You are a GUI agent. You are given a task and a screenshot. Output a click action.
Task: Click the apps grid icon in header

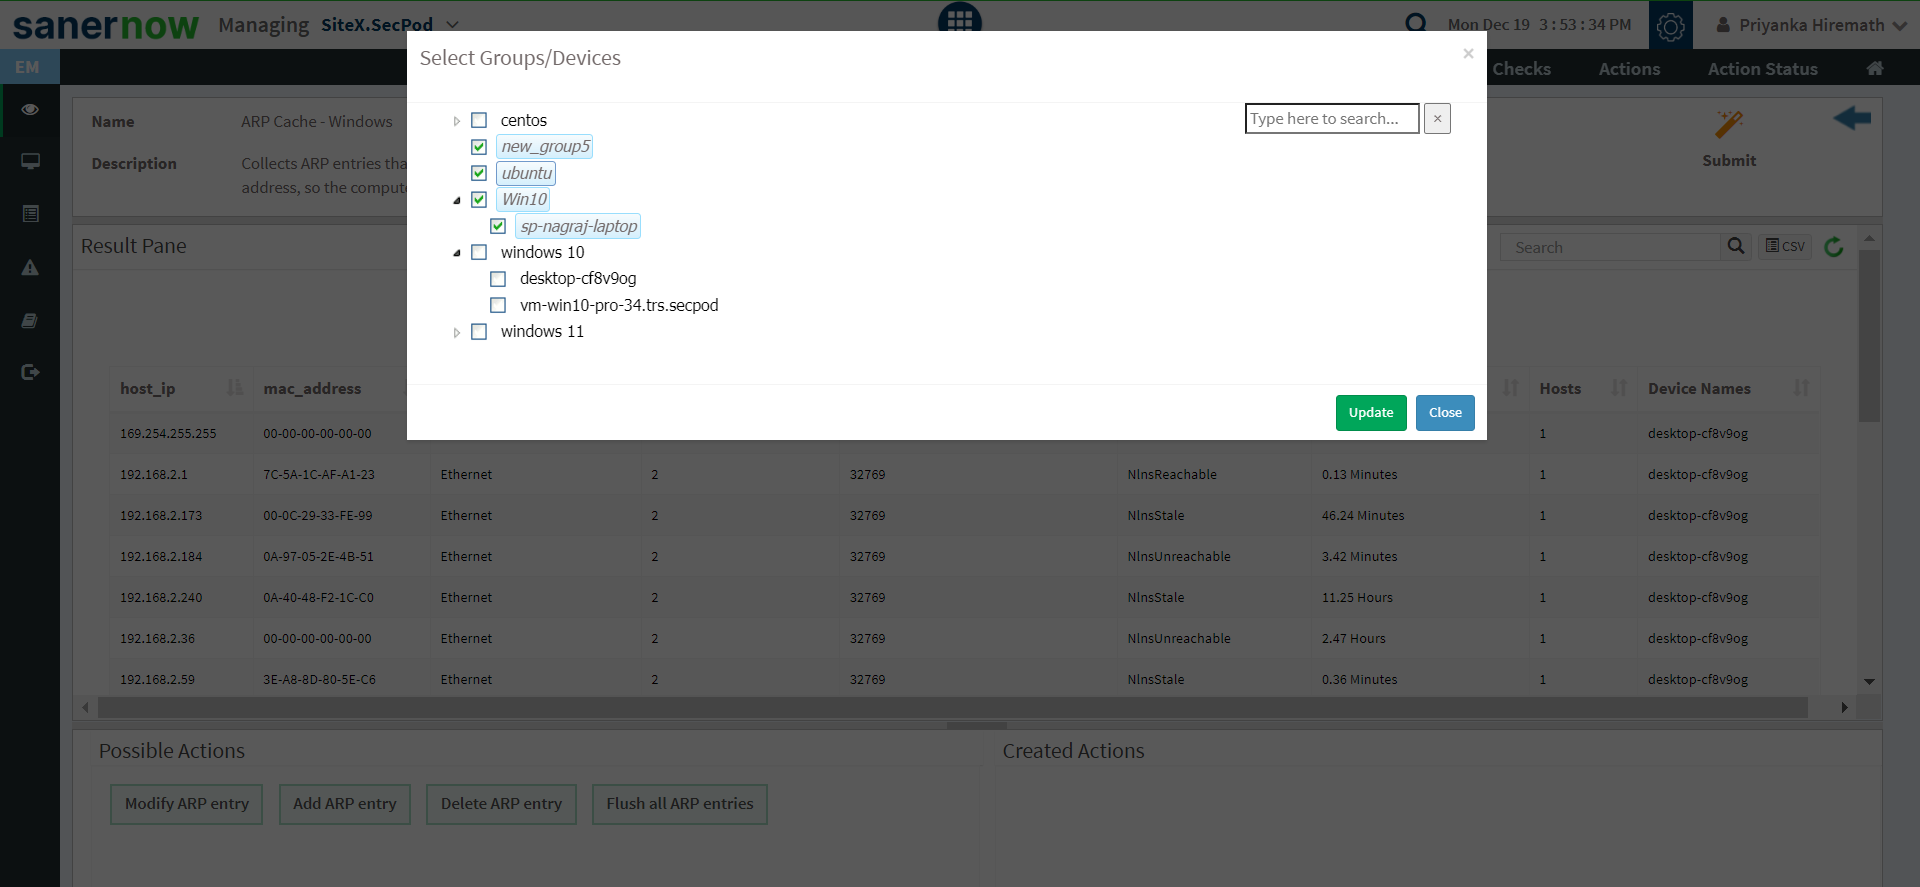click(959, 18)
